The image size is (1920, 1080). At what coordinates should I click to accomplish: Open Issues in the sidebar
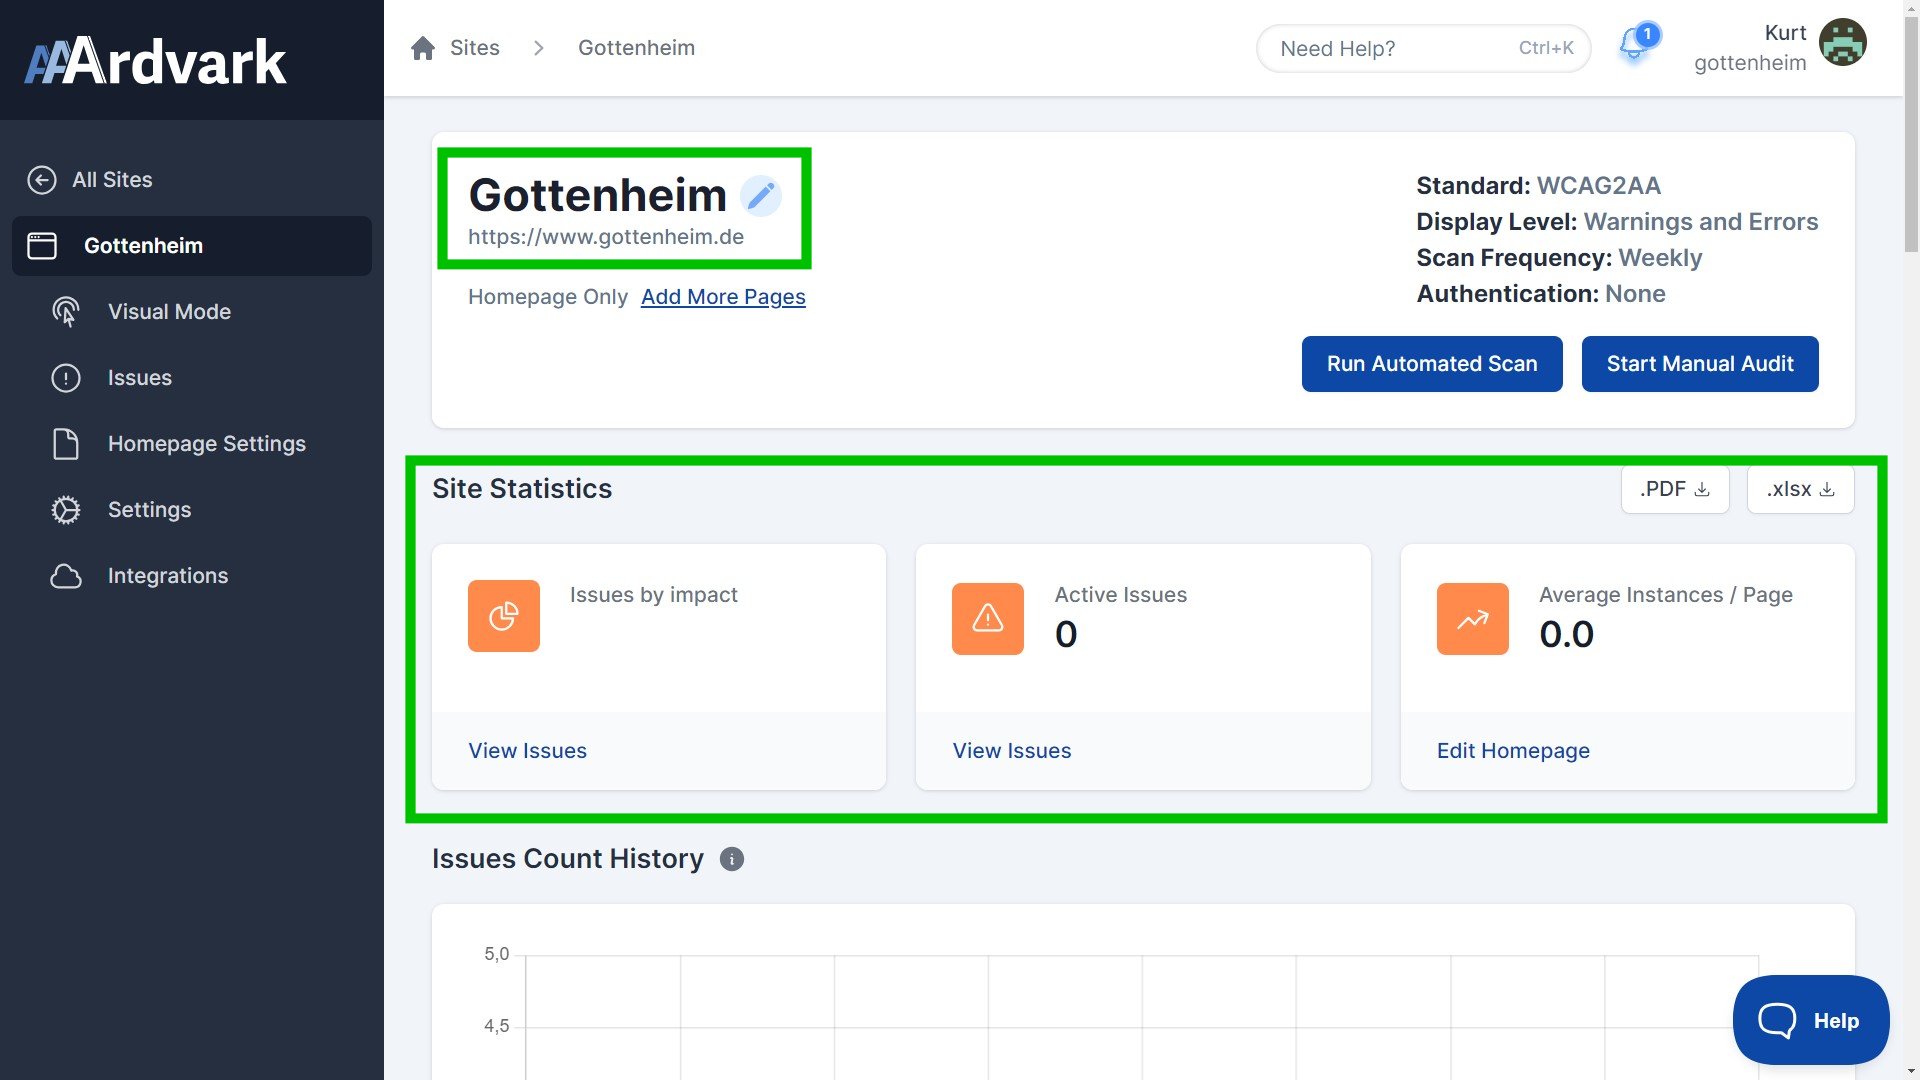tap(139, 378)
